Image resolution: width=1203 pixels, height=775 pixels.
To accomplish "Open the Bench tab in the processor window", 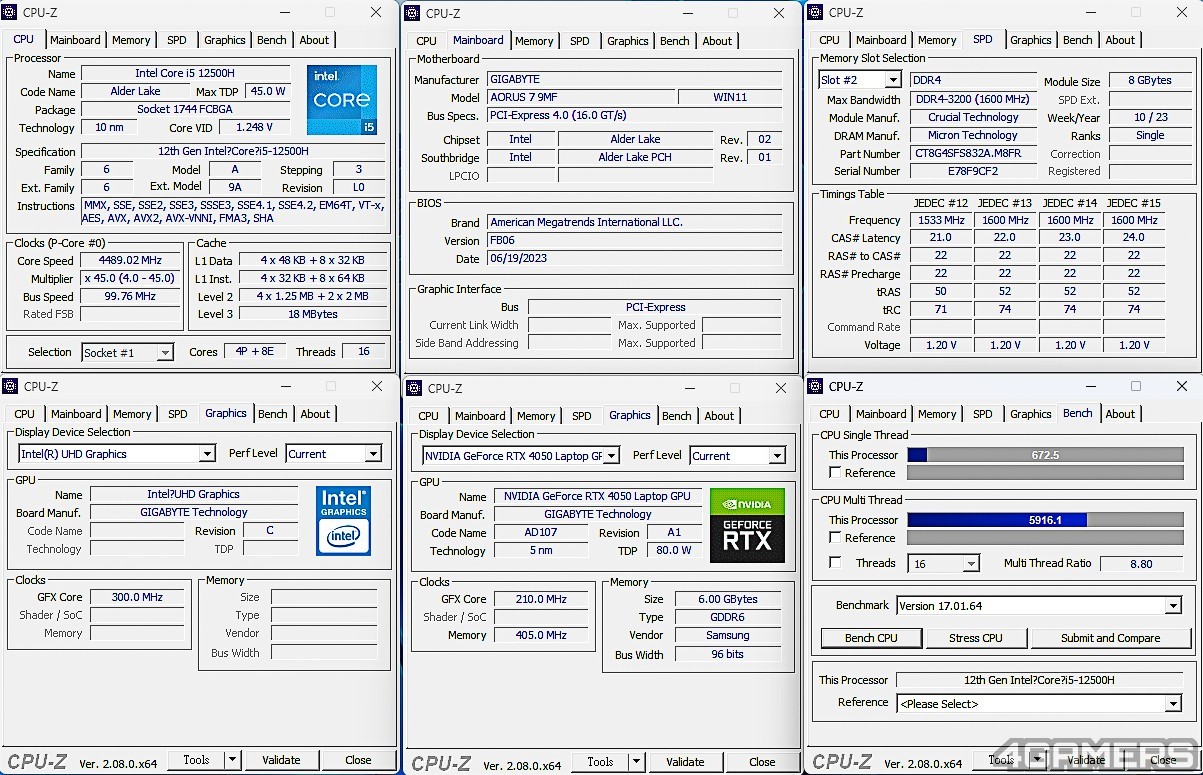I will point(271,40).
